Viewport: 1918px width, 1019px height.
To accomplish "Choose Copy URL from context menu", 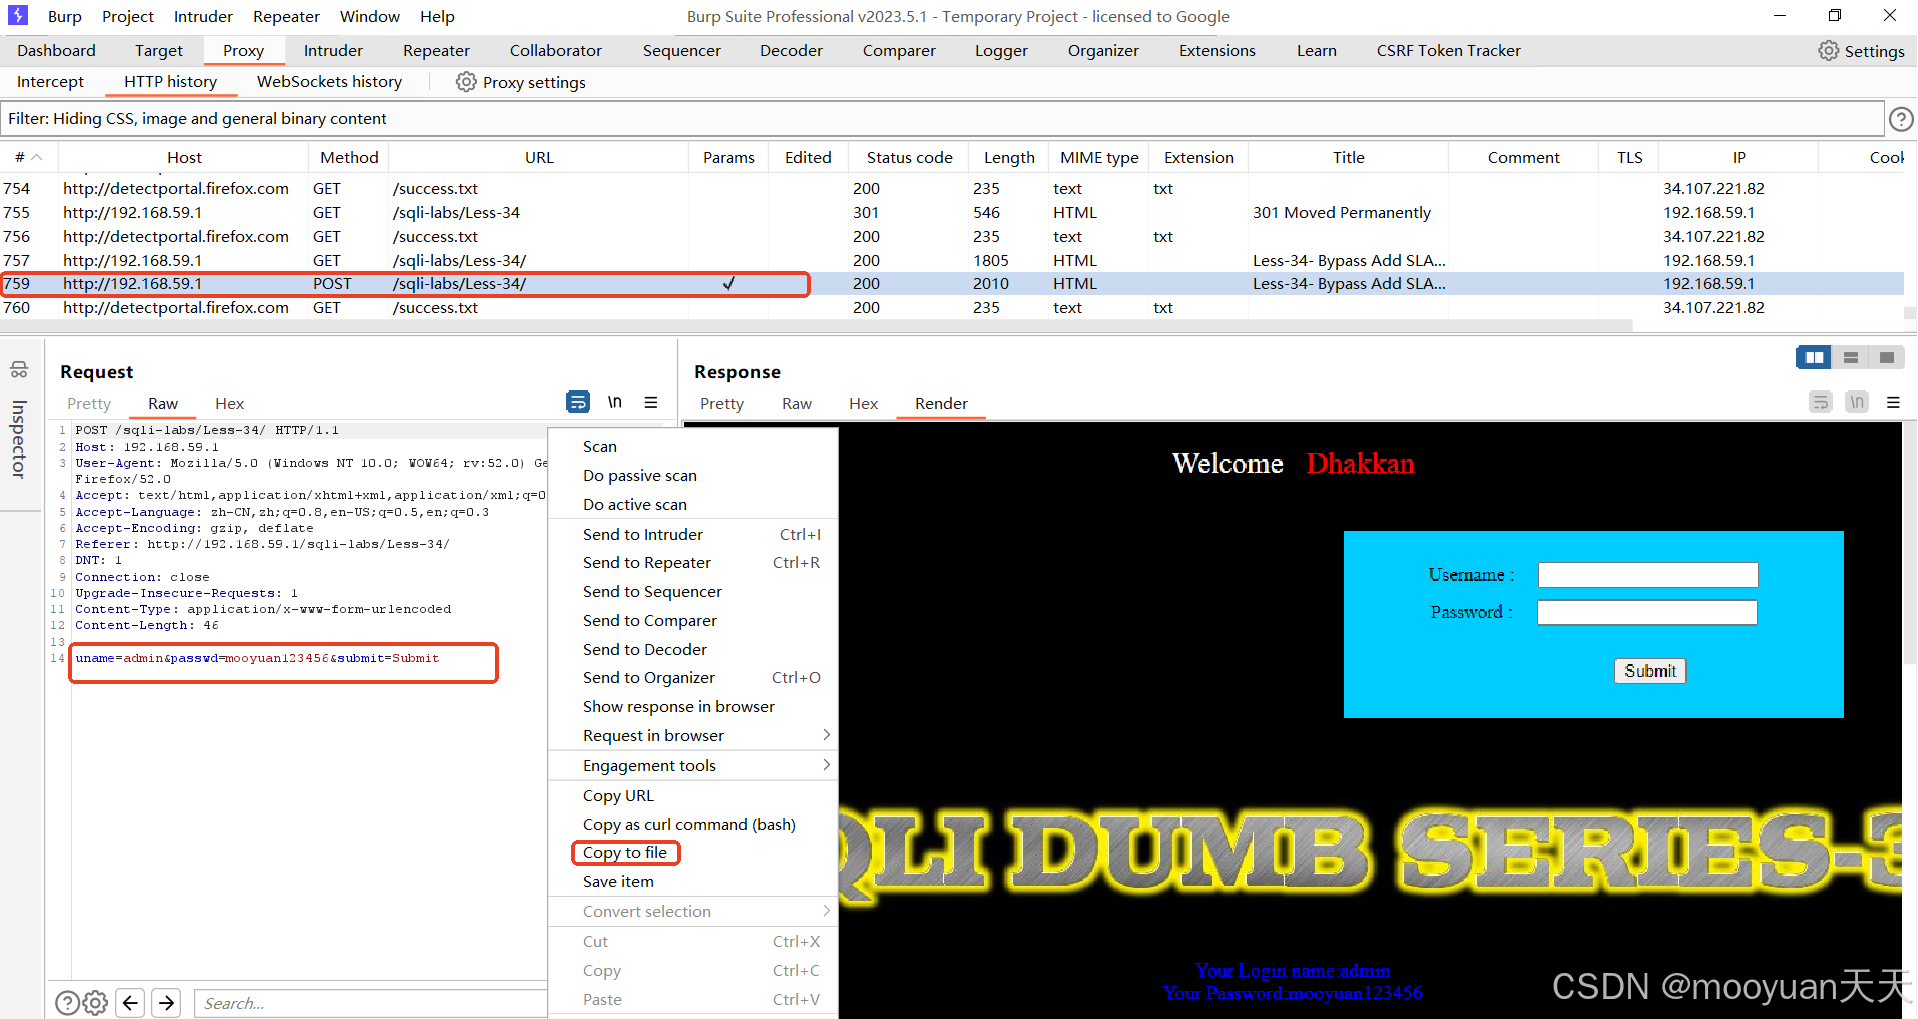I will point(693,795).
